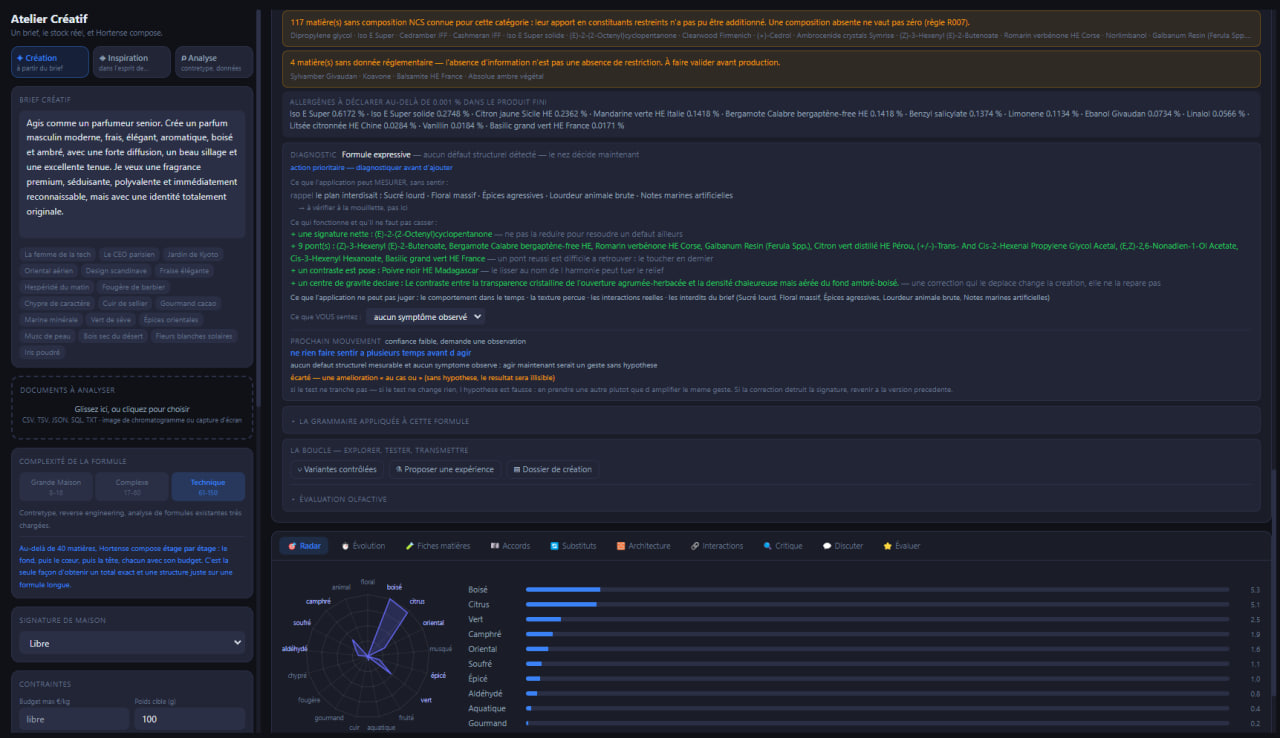Click the Budget max €/kg field
Viewport: 1280px width, 738px height.
[x=74, y=719]
